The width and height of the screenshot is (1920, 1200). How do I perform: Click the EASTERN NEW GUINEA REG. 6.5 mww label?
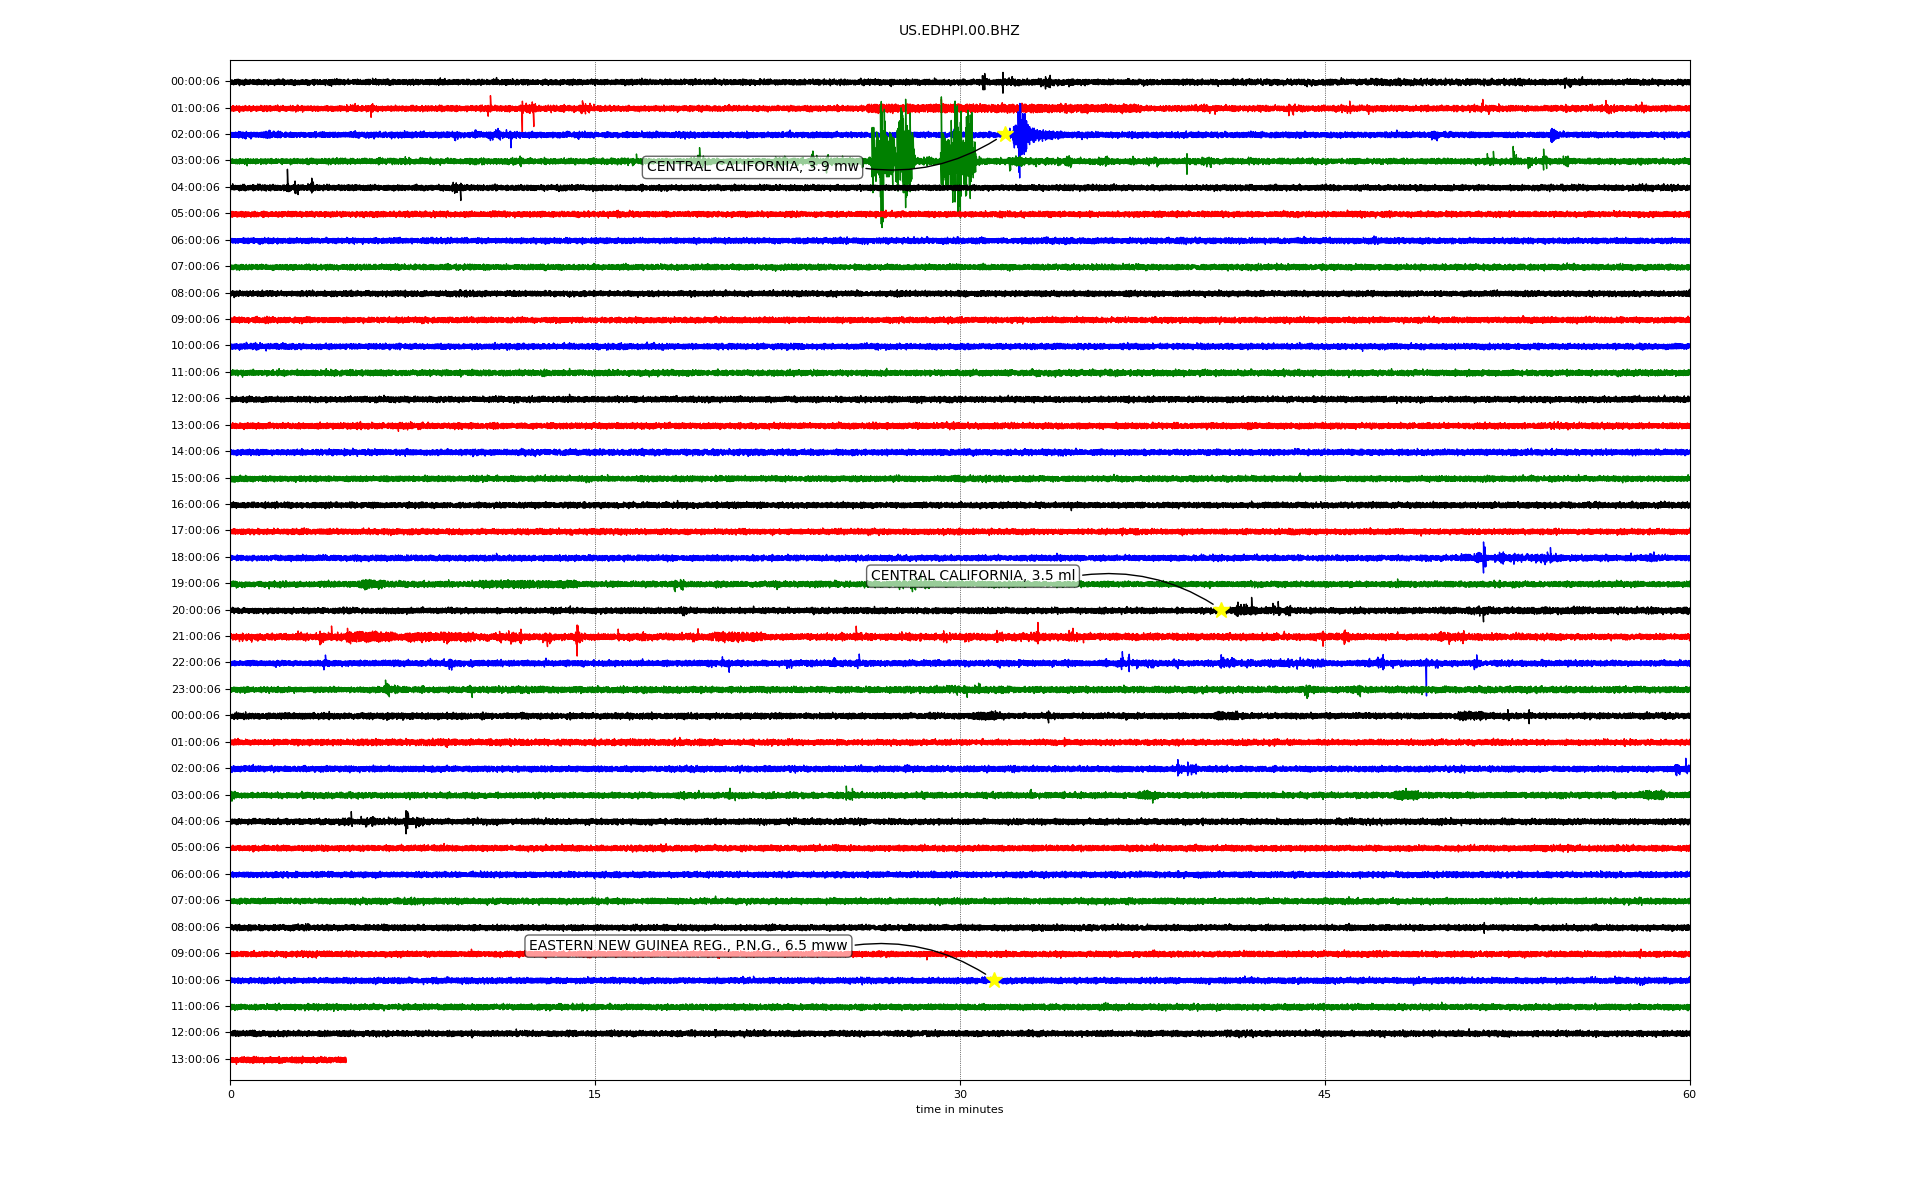tap(688, 946)
